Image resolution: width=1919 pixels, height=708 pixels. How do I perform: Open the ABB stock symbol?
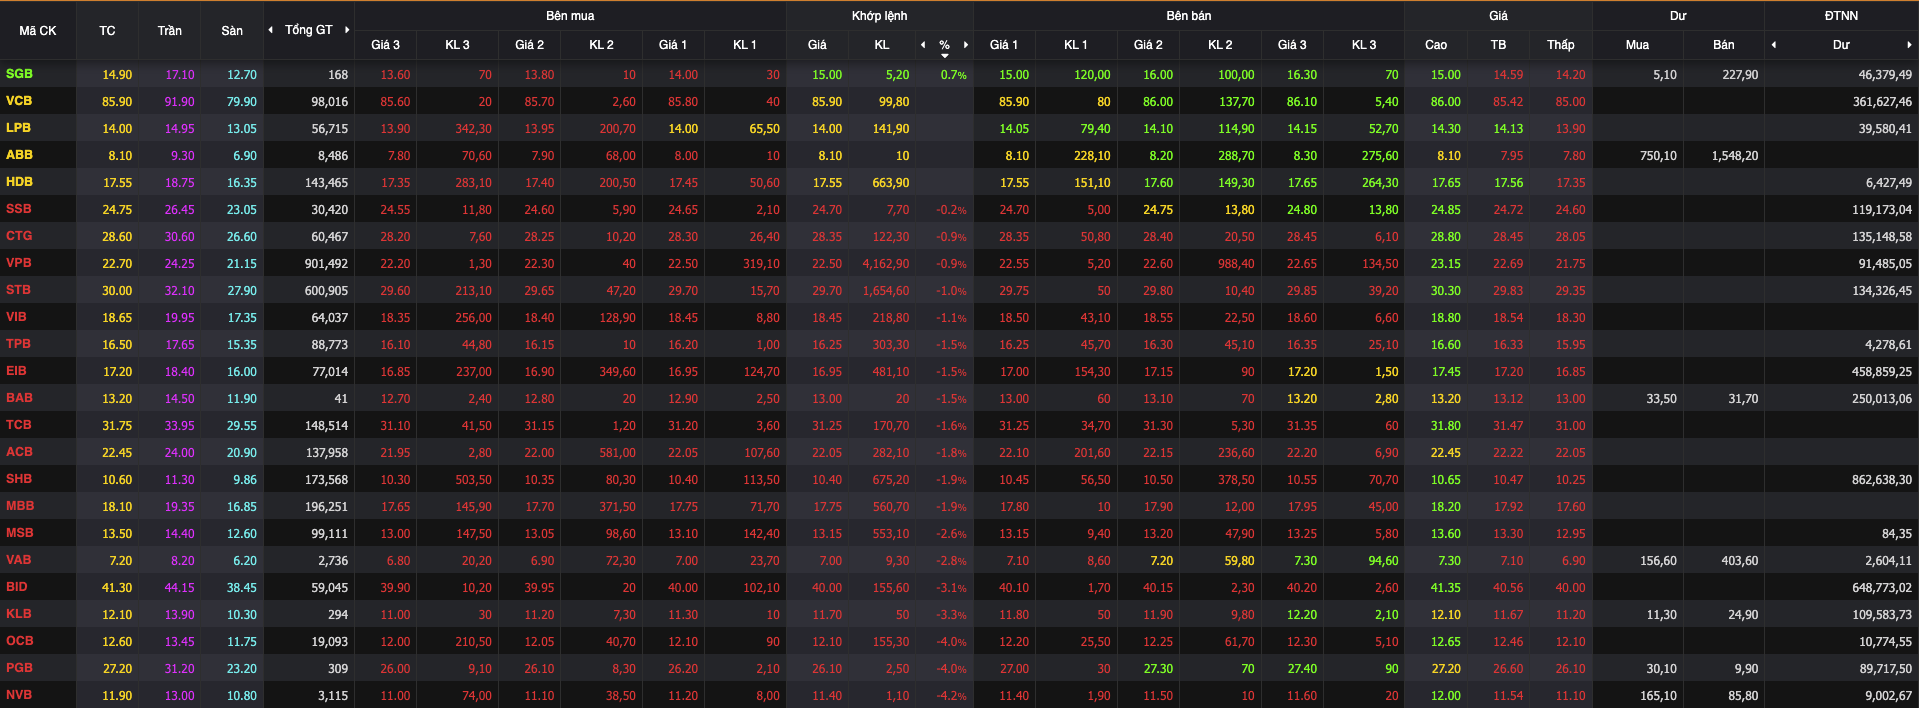pos(19,155)
